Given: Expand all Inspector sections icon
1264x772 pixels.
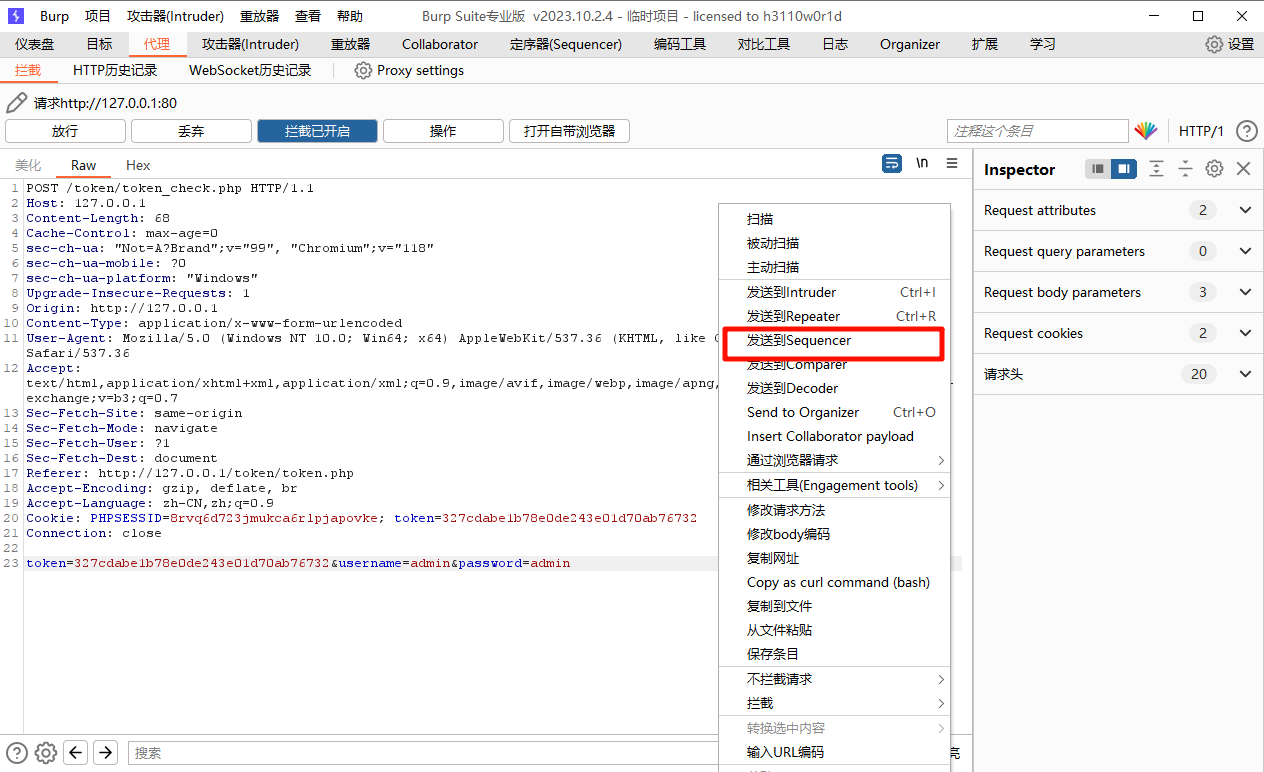Looking at the screenshot, I should pos(1156,169).
